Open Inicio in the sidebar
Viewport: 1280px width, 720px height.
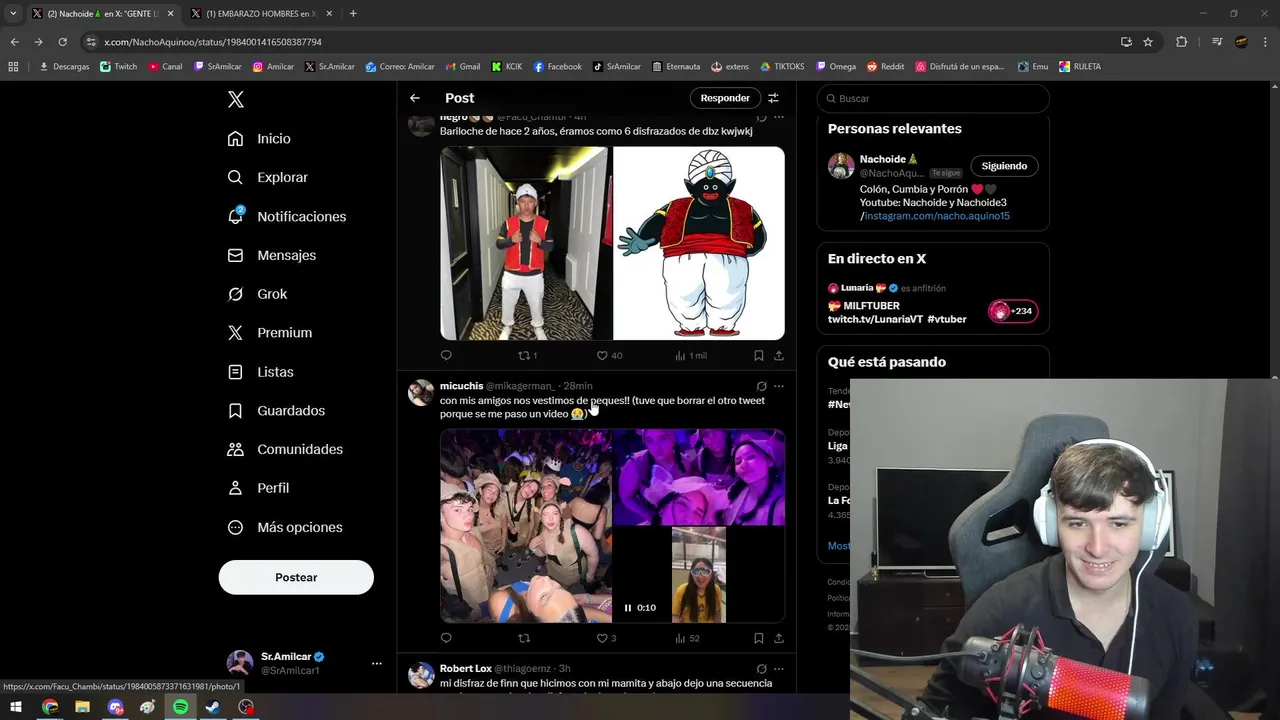coord(259,139)
